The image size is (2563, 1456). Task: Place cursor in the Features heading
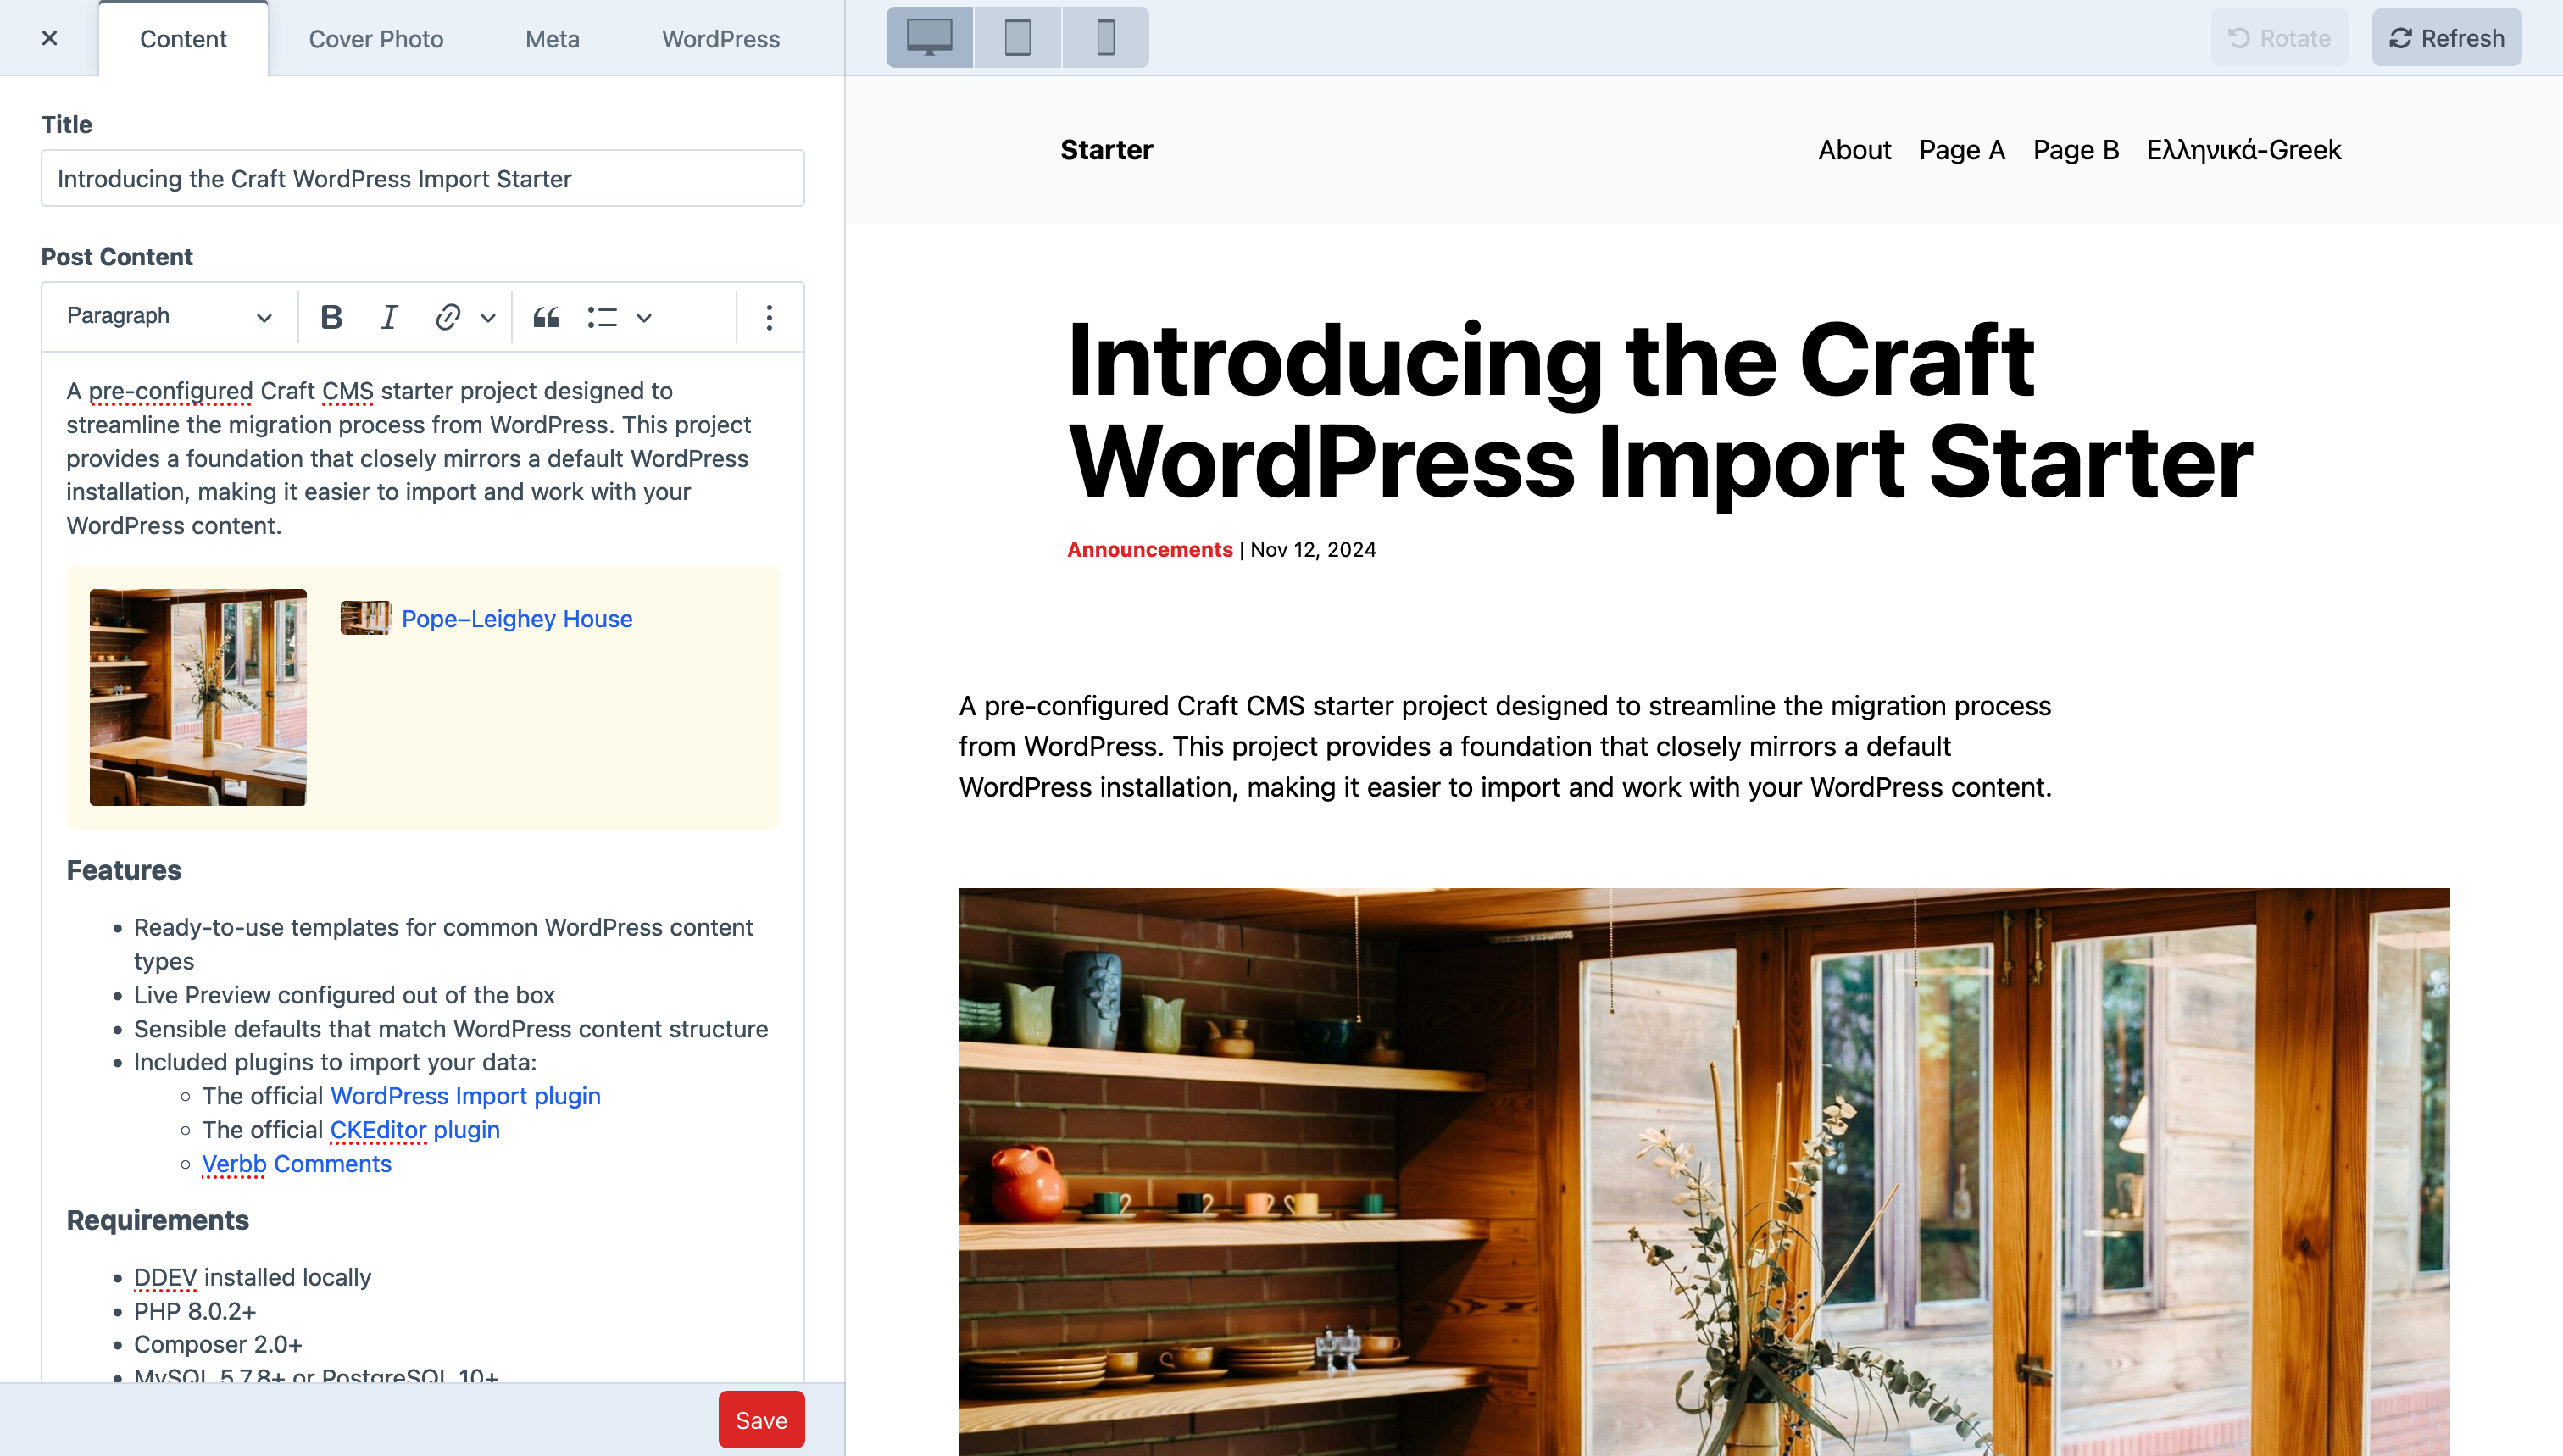(124, 870)
